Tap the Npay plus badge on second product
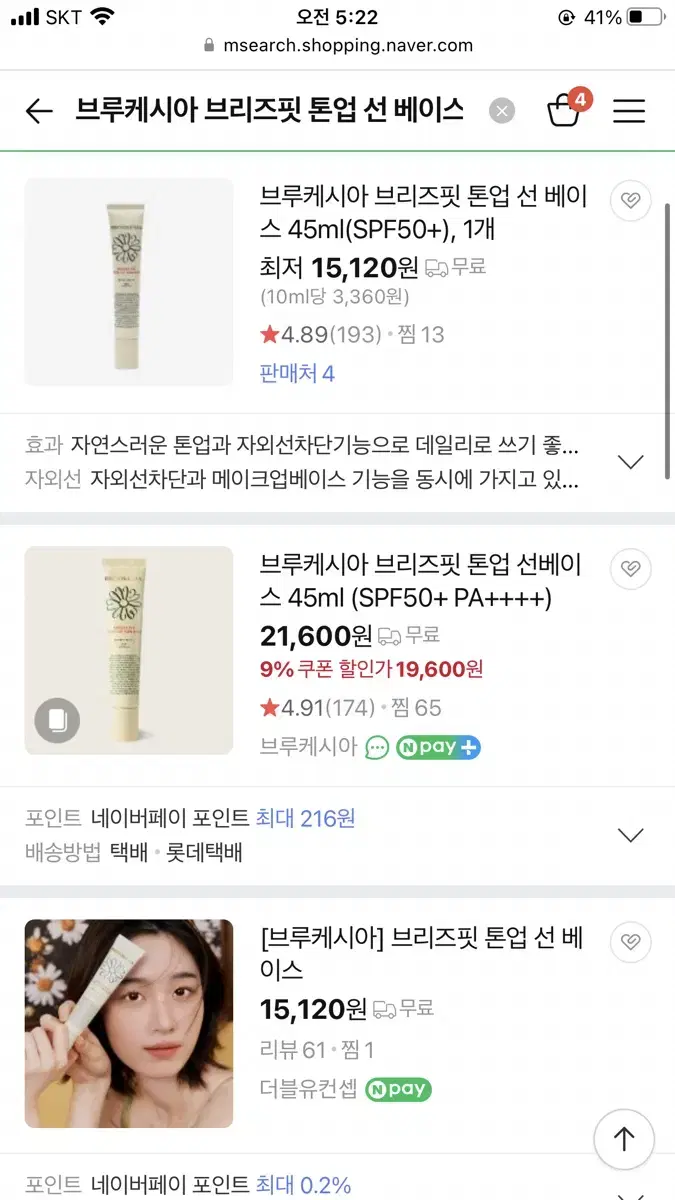Screen dimensions: 675x1200 coord(438,747)
